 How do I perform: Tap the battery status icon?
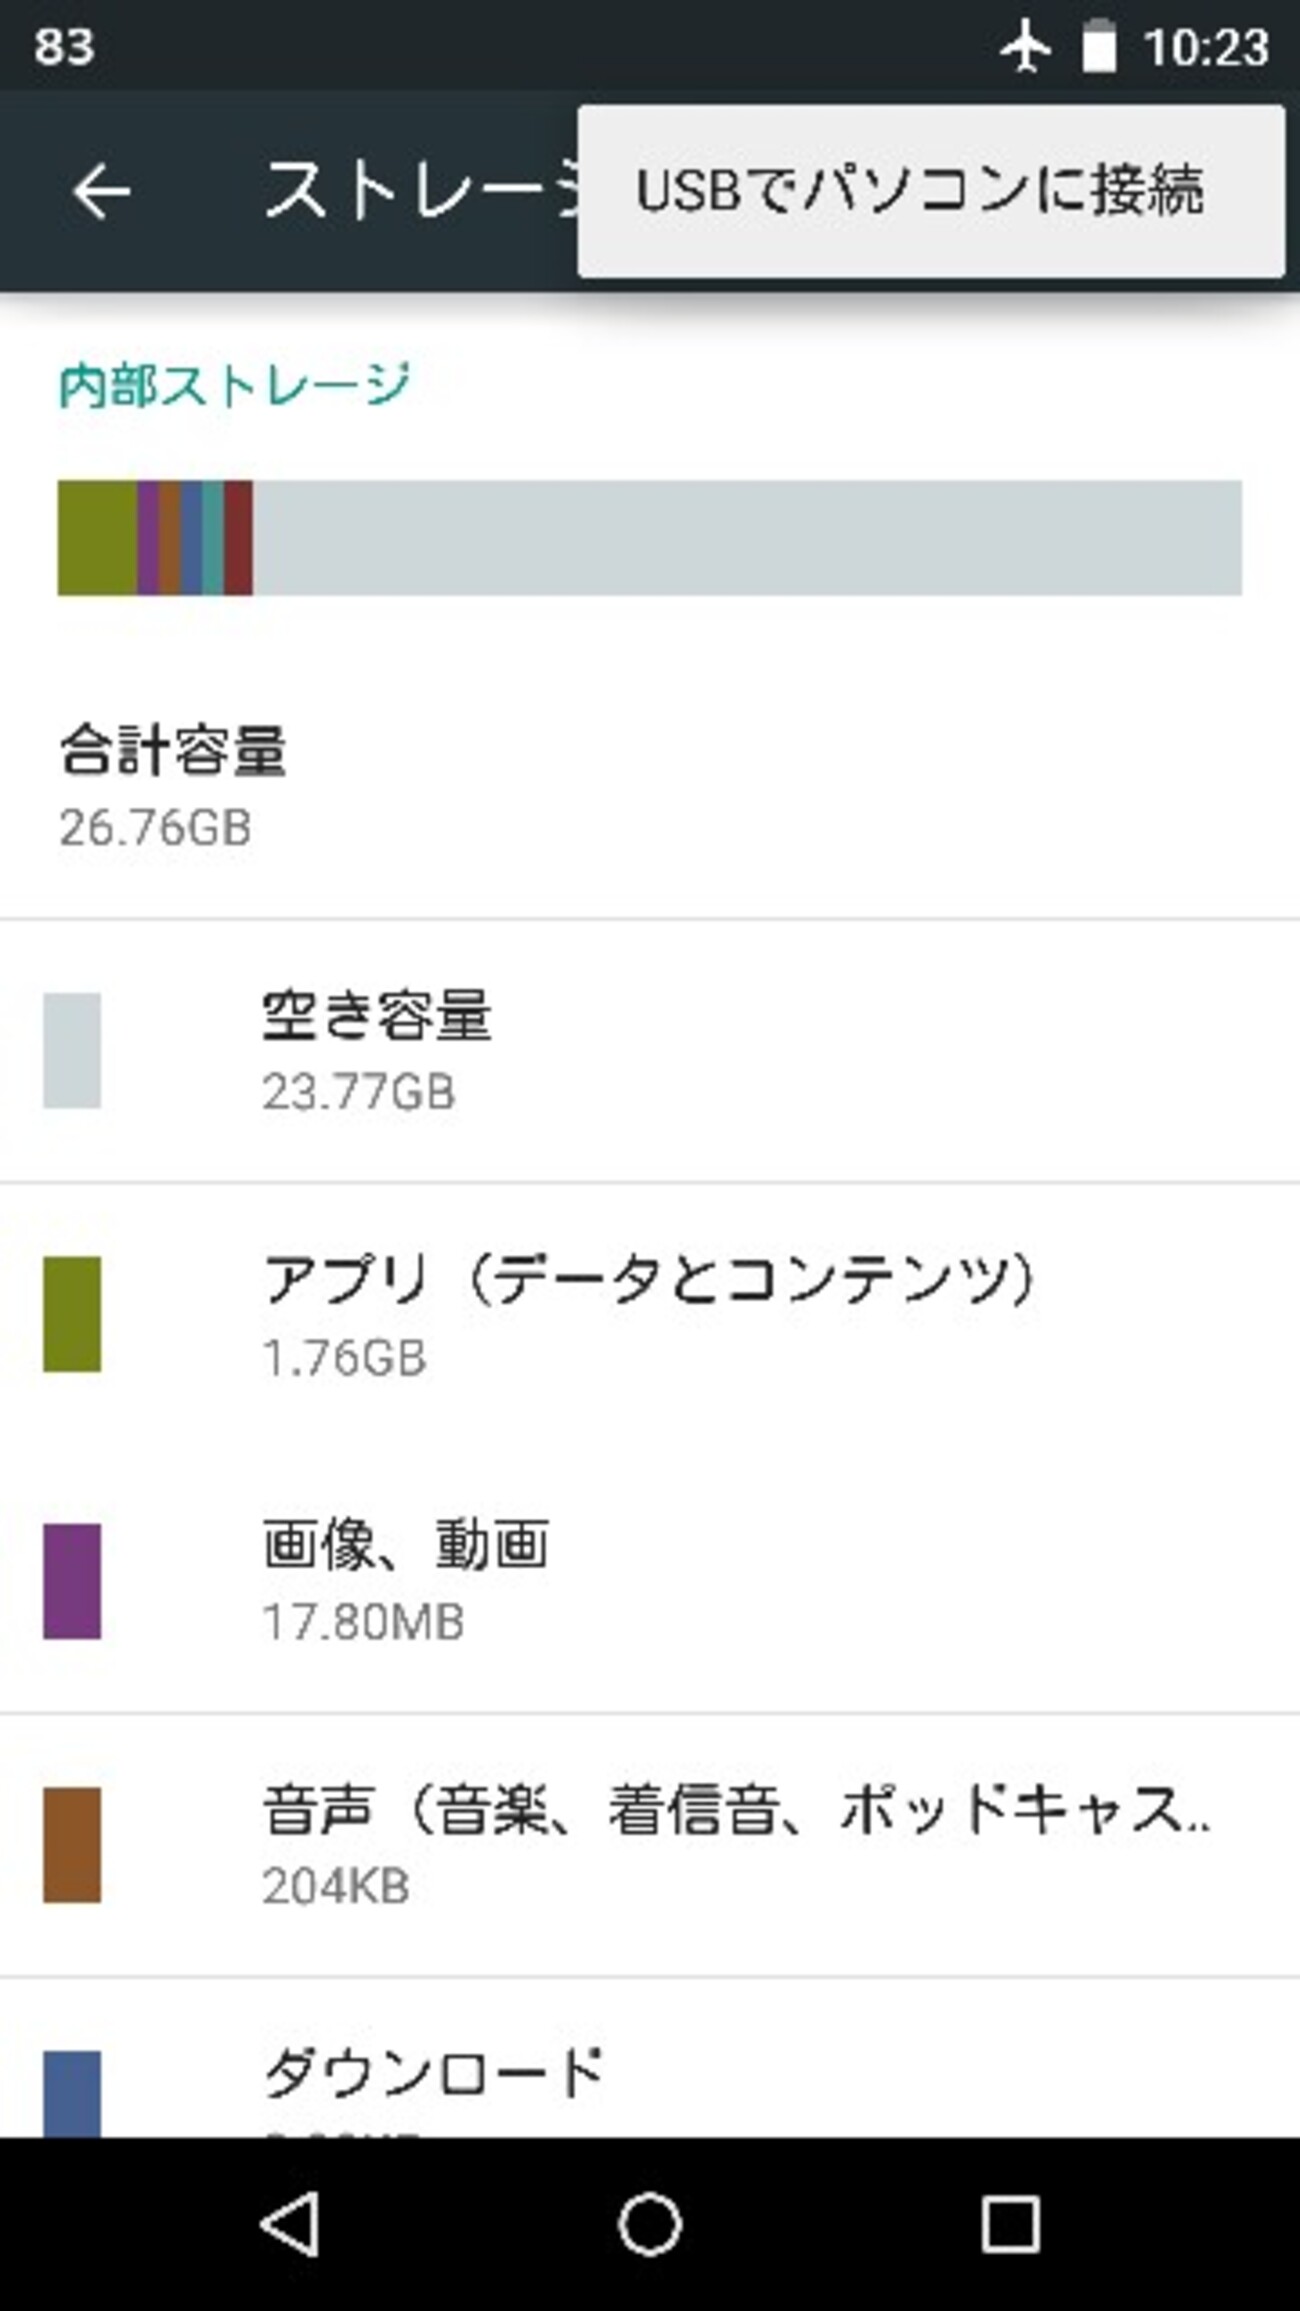tap(1098, 47)
